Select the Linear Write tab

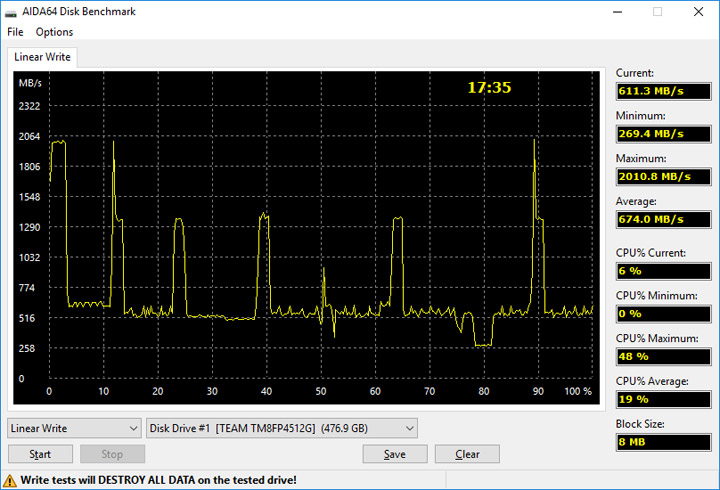[x=42, y=57]
